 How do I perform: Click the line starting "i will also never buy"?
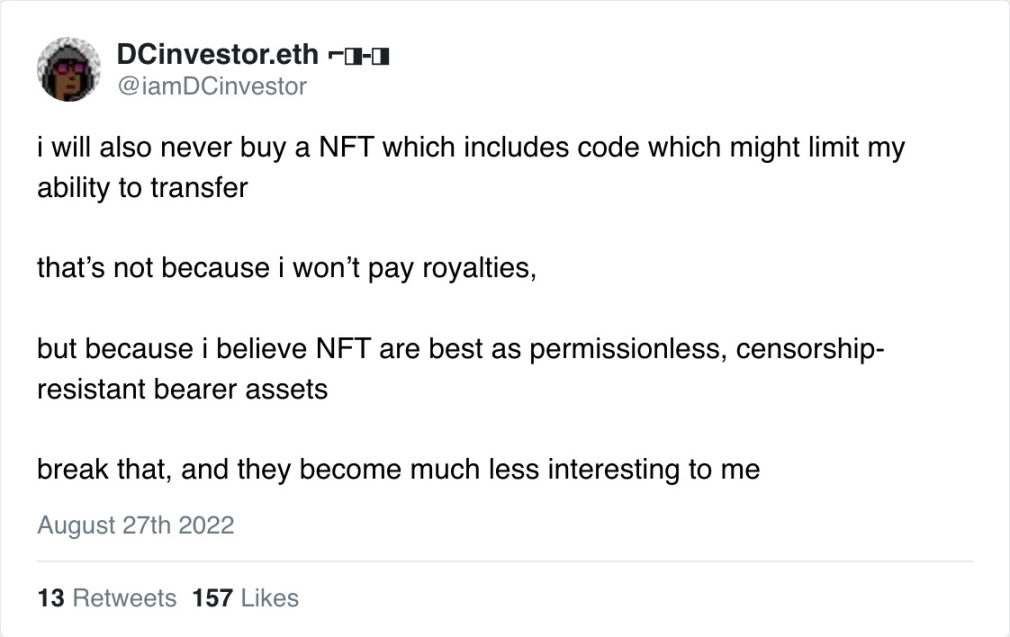pos(470,148)
